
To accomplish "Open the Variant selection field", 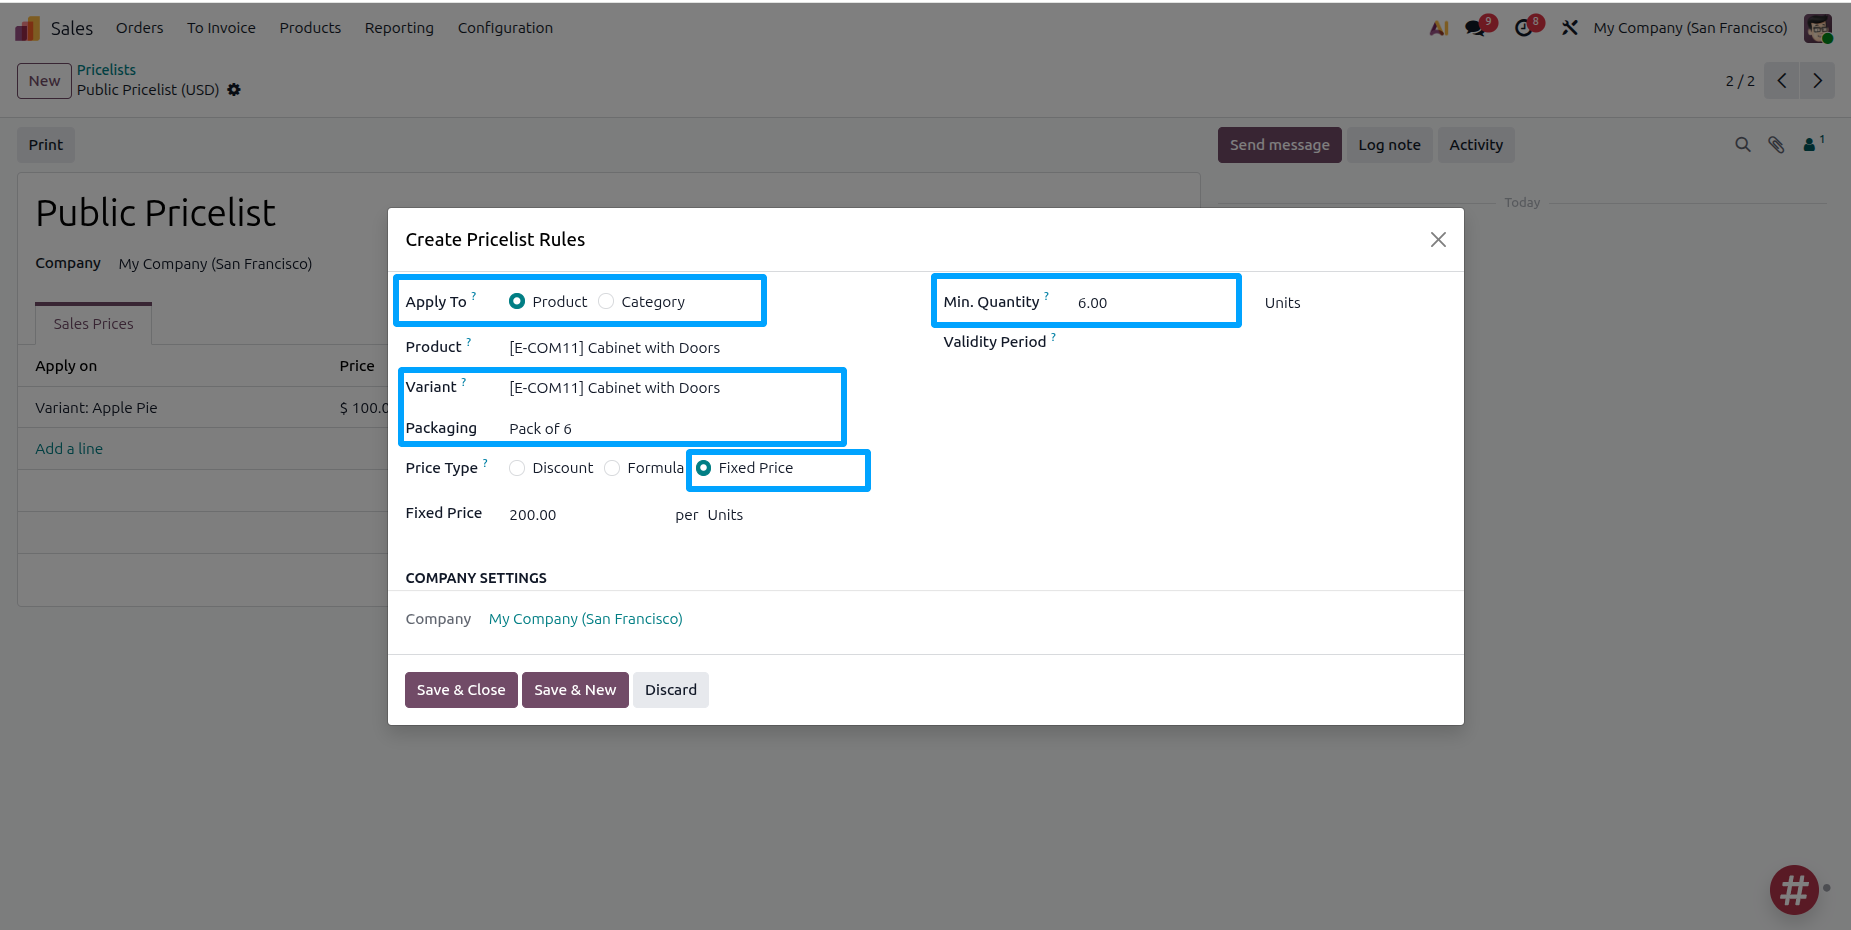I will 614,387.
